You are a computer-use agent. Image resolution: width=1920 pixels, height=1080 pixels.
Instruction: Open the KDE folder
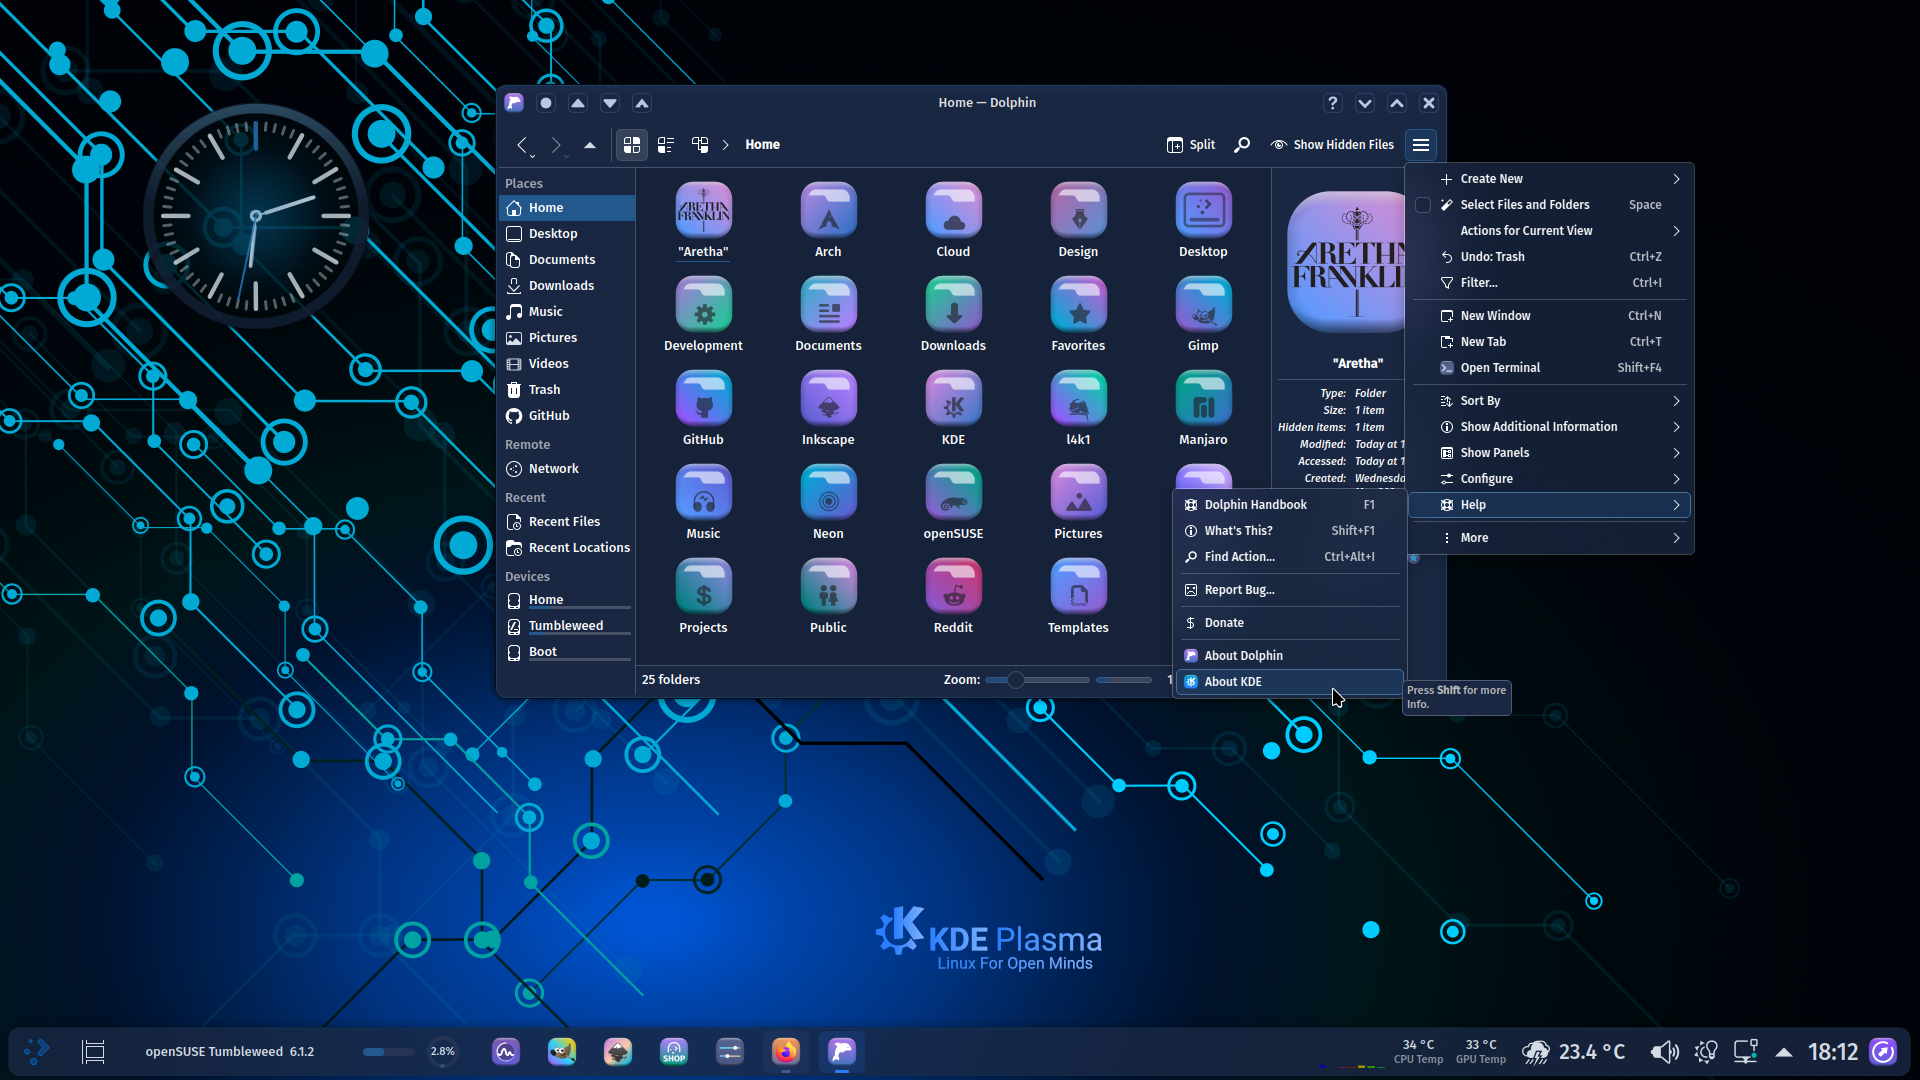953,408
